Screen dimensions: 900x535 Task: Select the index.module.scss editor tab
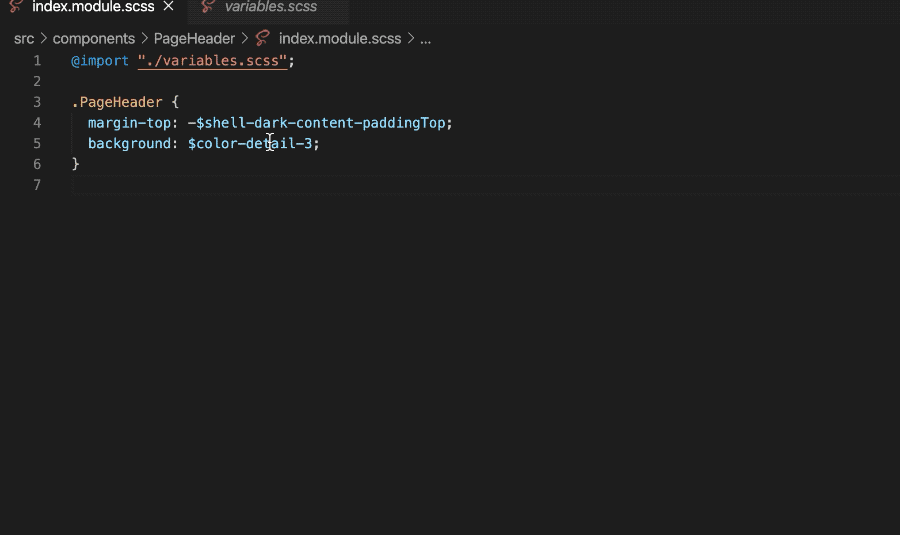(93, 7)
